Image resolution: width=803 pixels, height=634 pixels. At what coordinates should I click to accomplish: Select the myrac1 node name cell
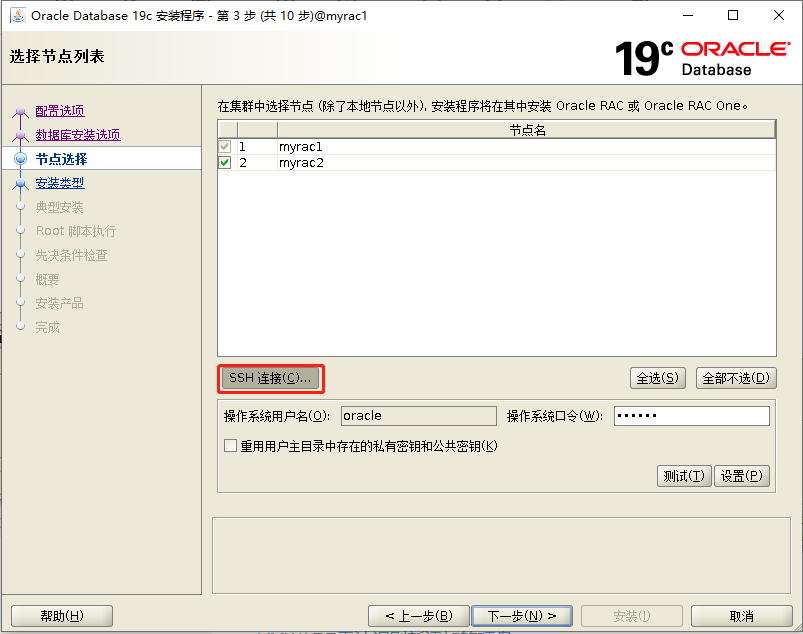point(526,147)
